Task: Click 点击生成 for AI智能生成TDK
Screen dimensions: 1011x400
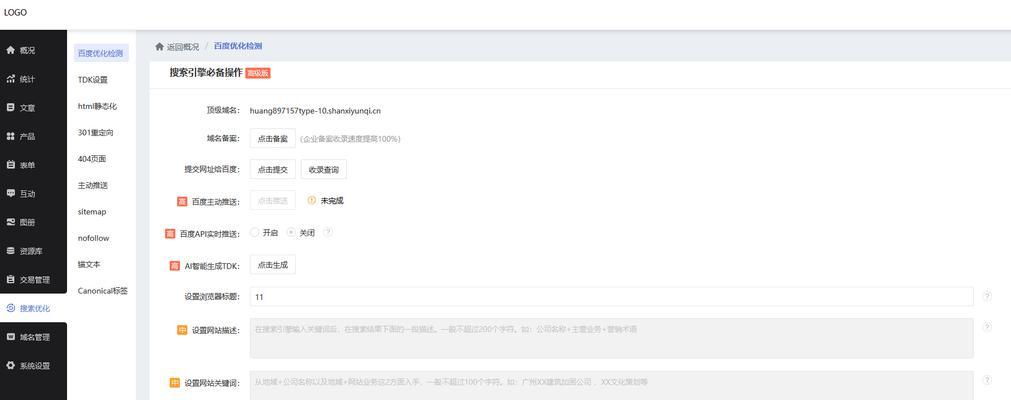Action: point(272,265)
